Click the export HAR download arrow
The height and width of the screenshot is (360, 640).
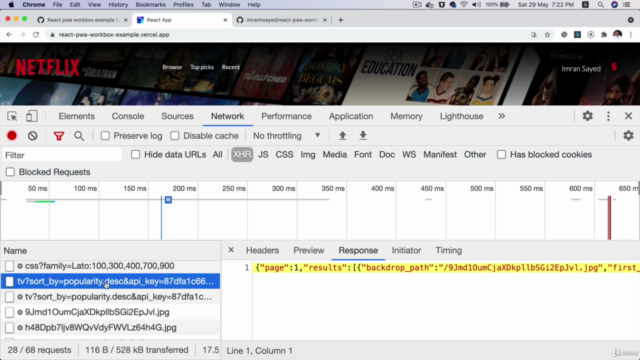[363, 136]
